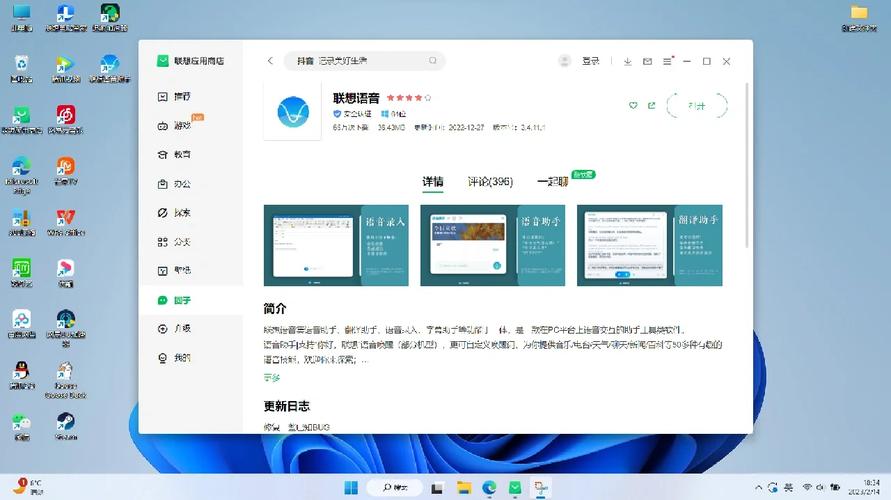Select the green iQiyi desktop shortcut
Image resolution: width=891 pixels, height=500 pixels.
(22, 273)
